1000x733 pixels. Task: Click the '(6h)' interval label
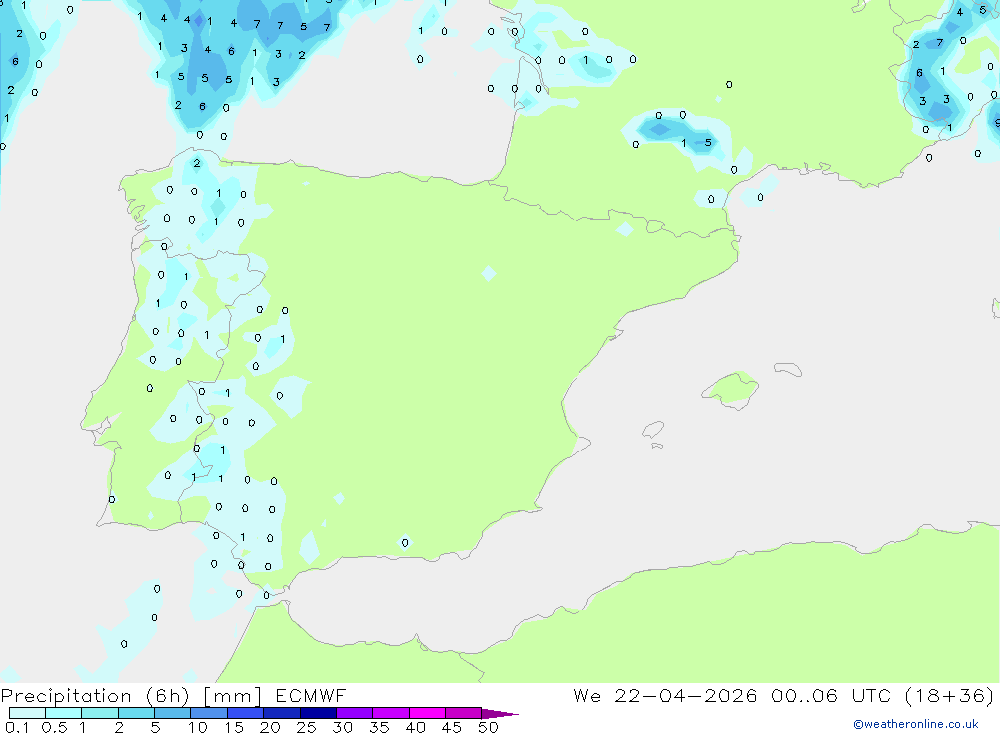tap(168, 696)
